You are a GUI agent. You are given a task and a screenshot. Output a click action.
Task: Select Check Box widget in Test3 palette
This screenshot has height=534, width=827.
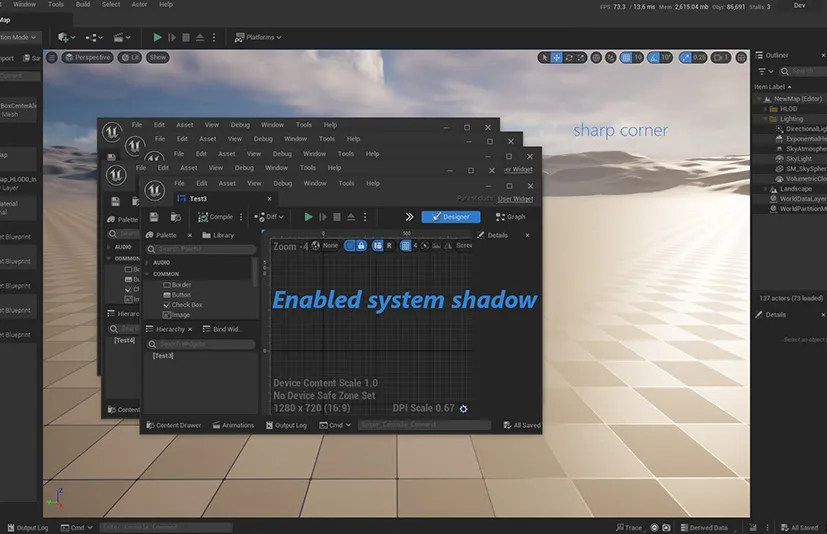tap(182, 305)
